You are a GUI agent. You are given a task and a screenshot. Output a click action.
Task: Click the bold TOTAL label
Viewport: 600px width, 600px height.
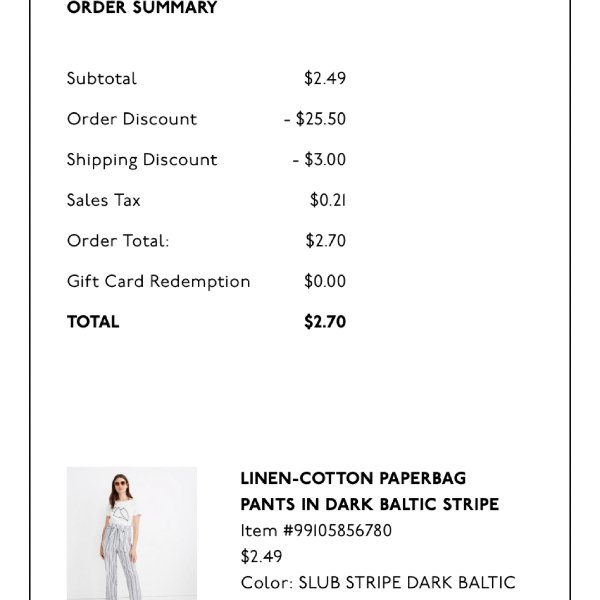[93, 322]
